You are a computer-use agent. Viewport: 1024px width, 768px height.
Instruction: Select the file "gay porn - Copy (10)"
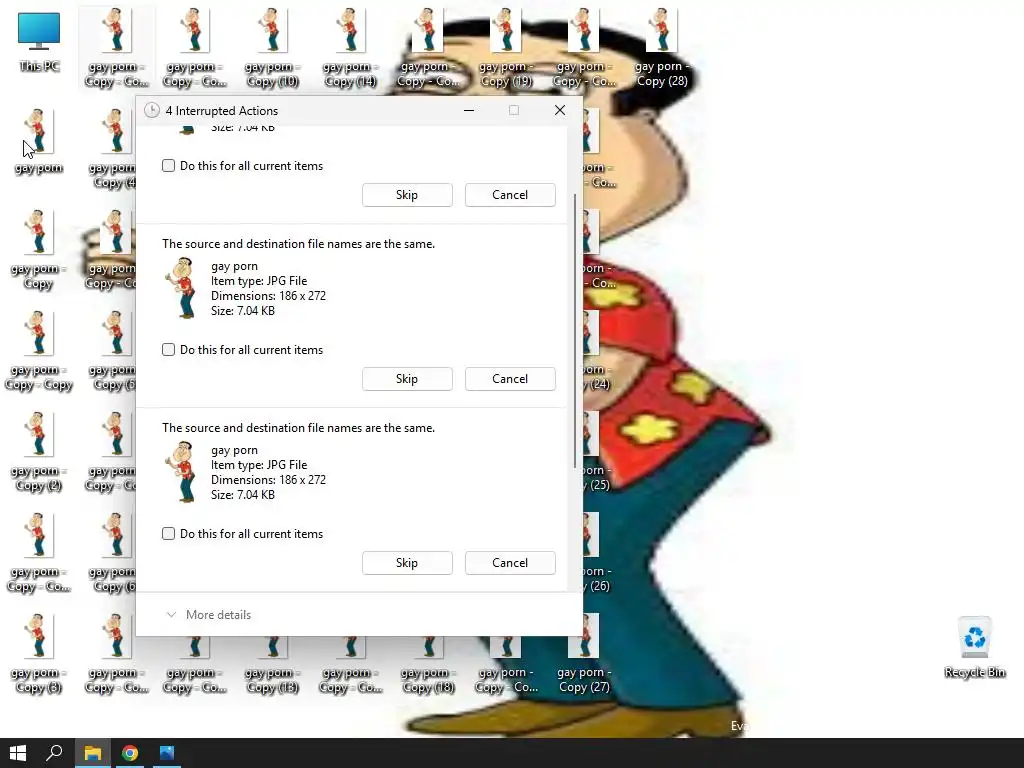tap(272, 48)
